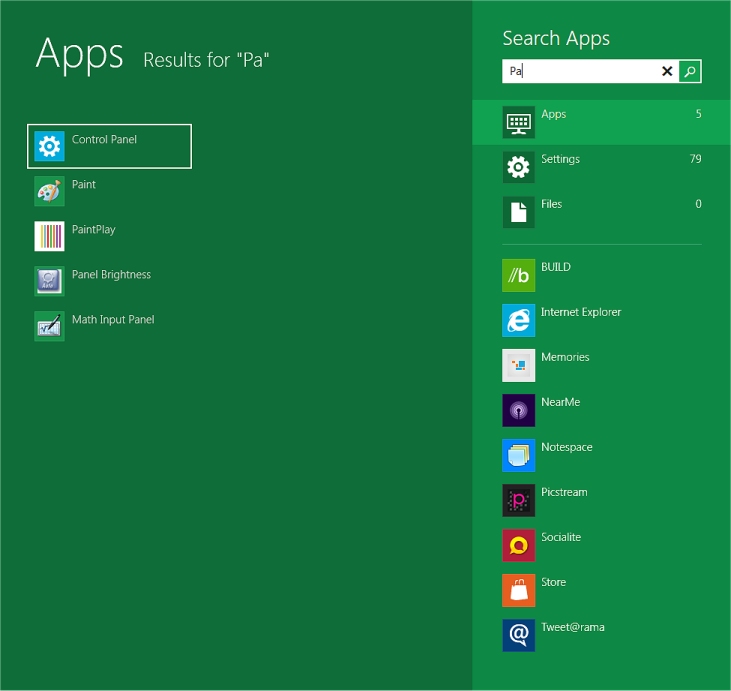Switch to the Files results category

click(x=601, y=212)
